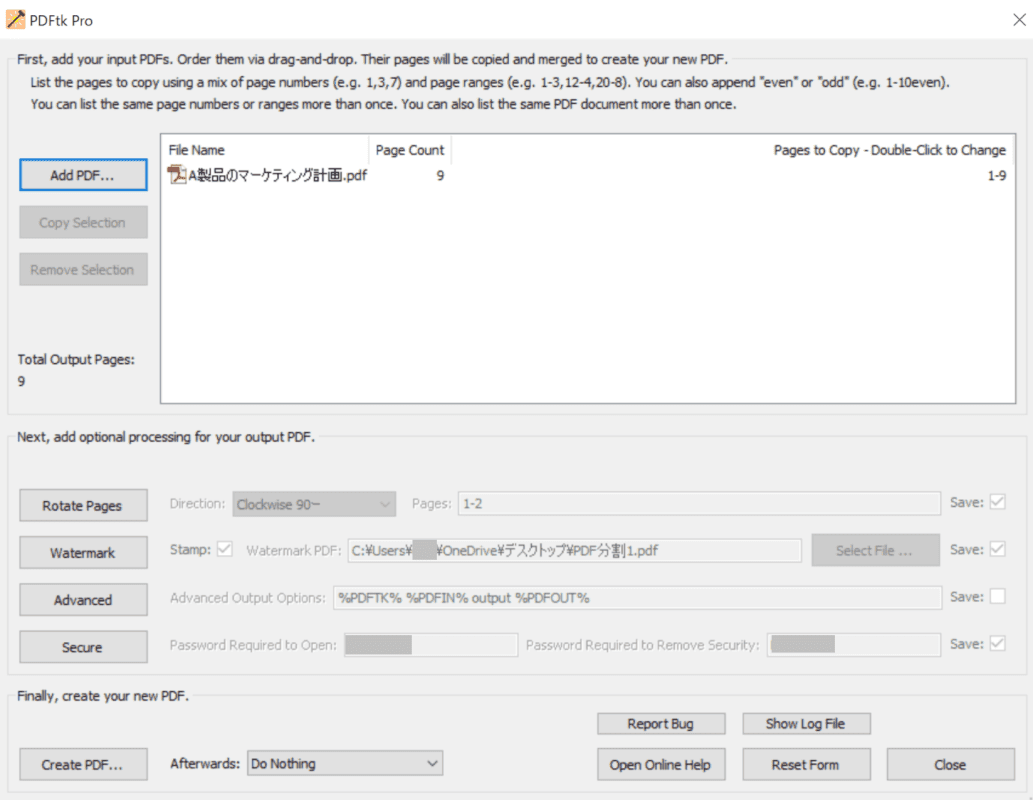Toggle the Secure option
This screenshot has height=800, width=1033.
(x=83, y=647)
